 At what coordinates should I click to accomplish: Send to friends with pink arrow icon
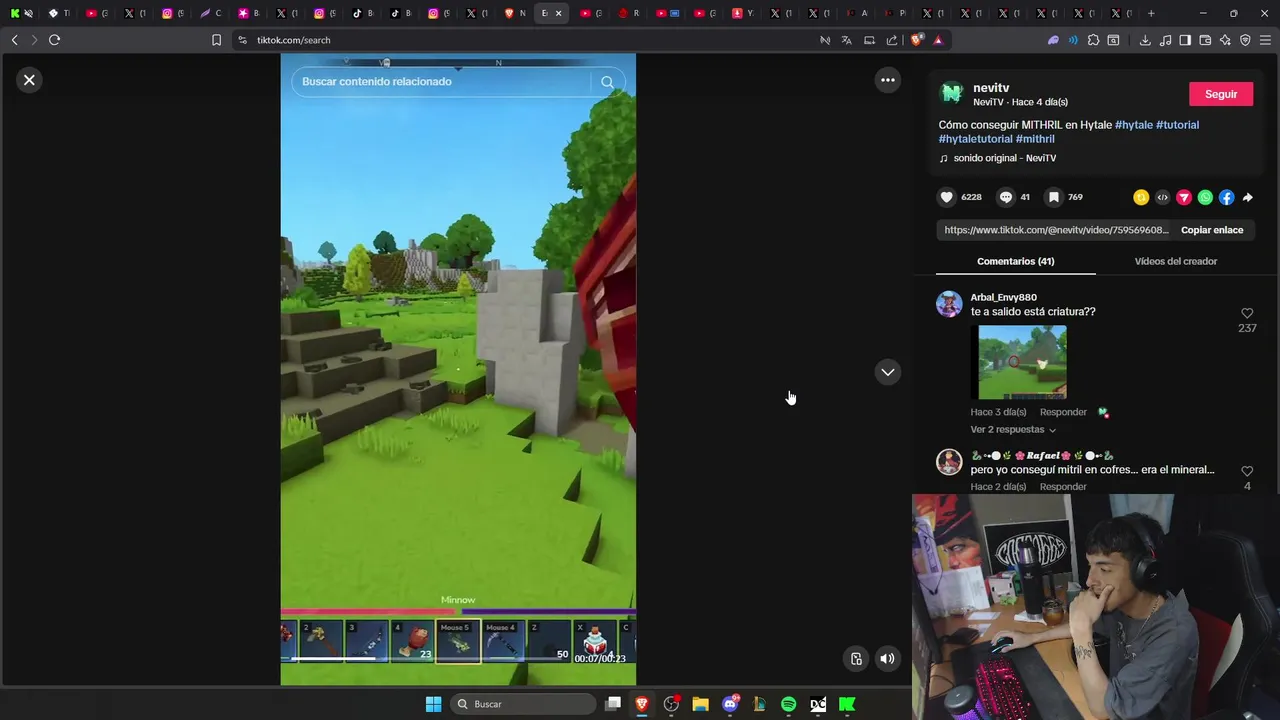(1184, 197)
